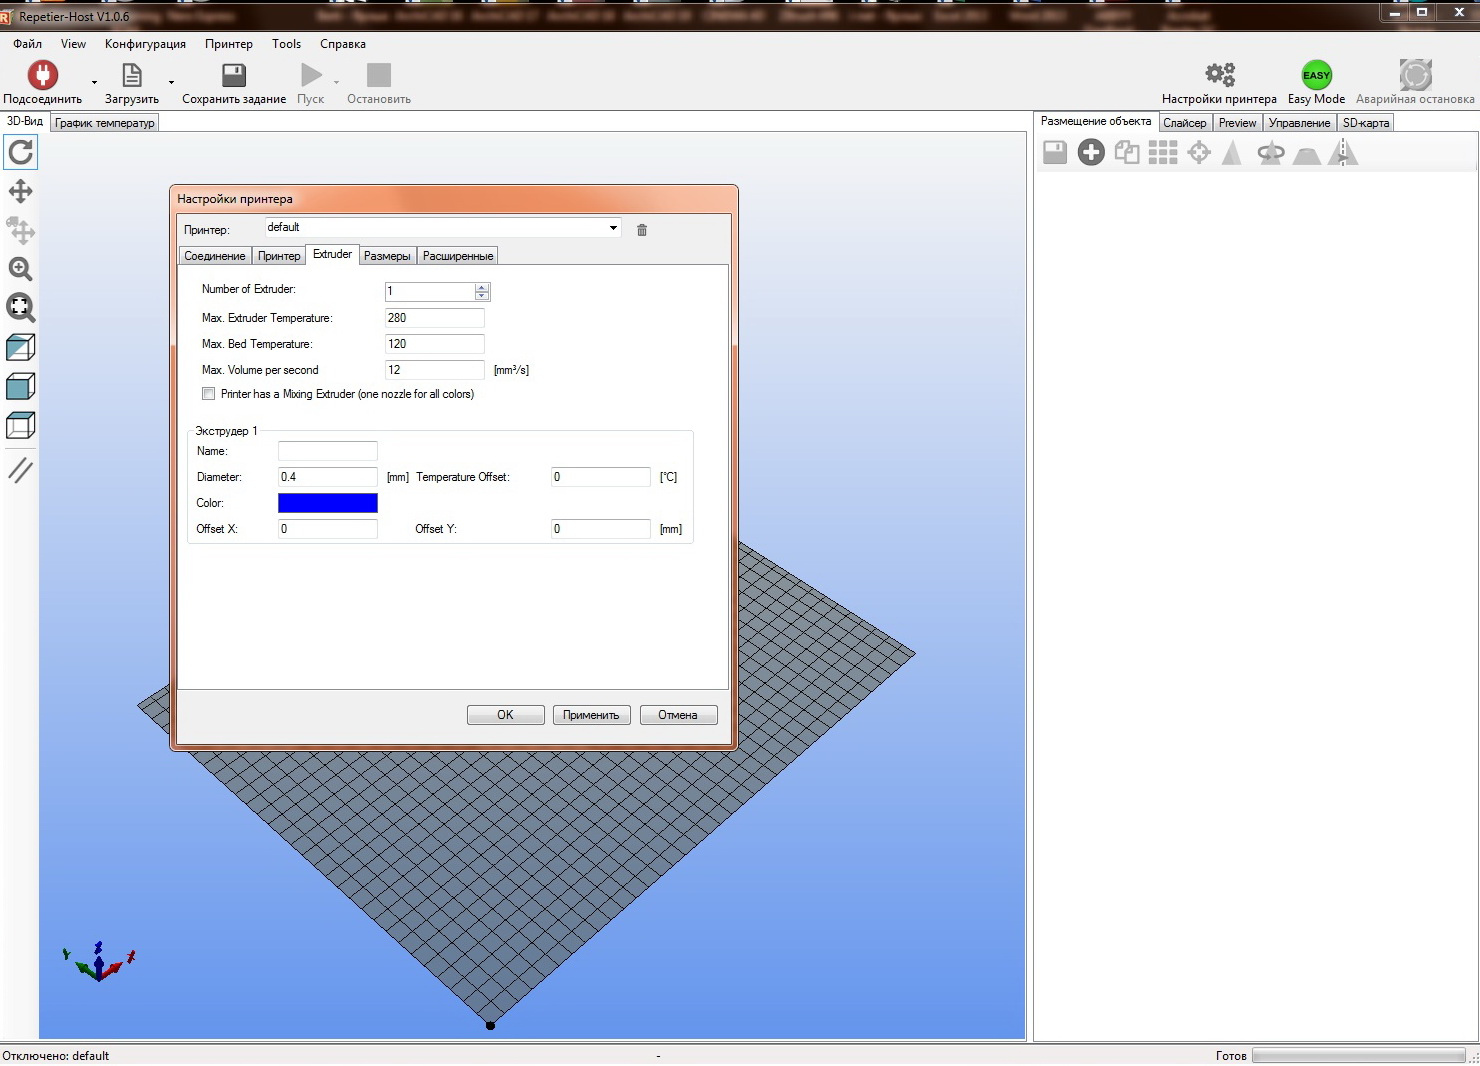Toggle the parallel projection lines icon
Image resolution: width=1480 pixels, height=1066 pixels.
pyautogui.click(x=21, y=469)
